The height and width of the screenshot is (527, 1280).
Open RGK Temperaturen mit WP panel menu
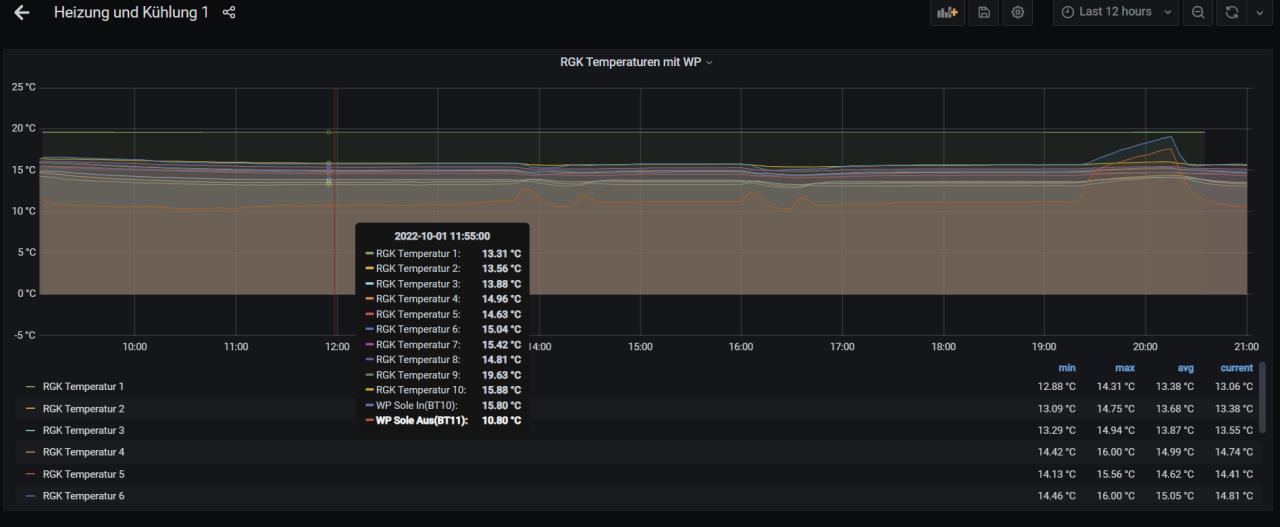pos(637,62)
